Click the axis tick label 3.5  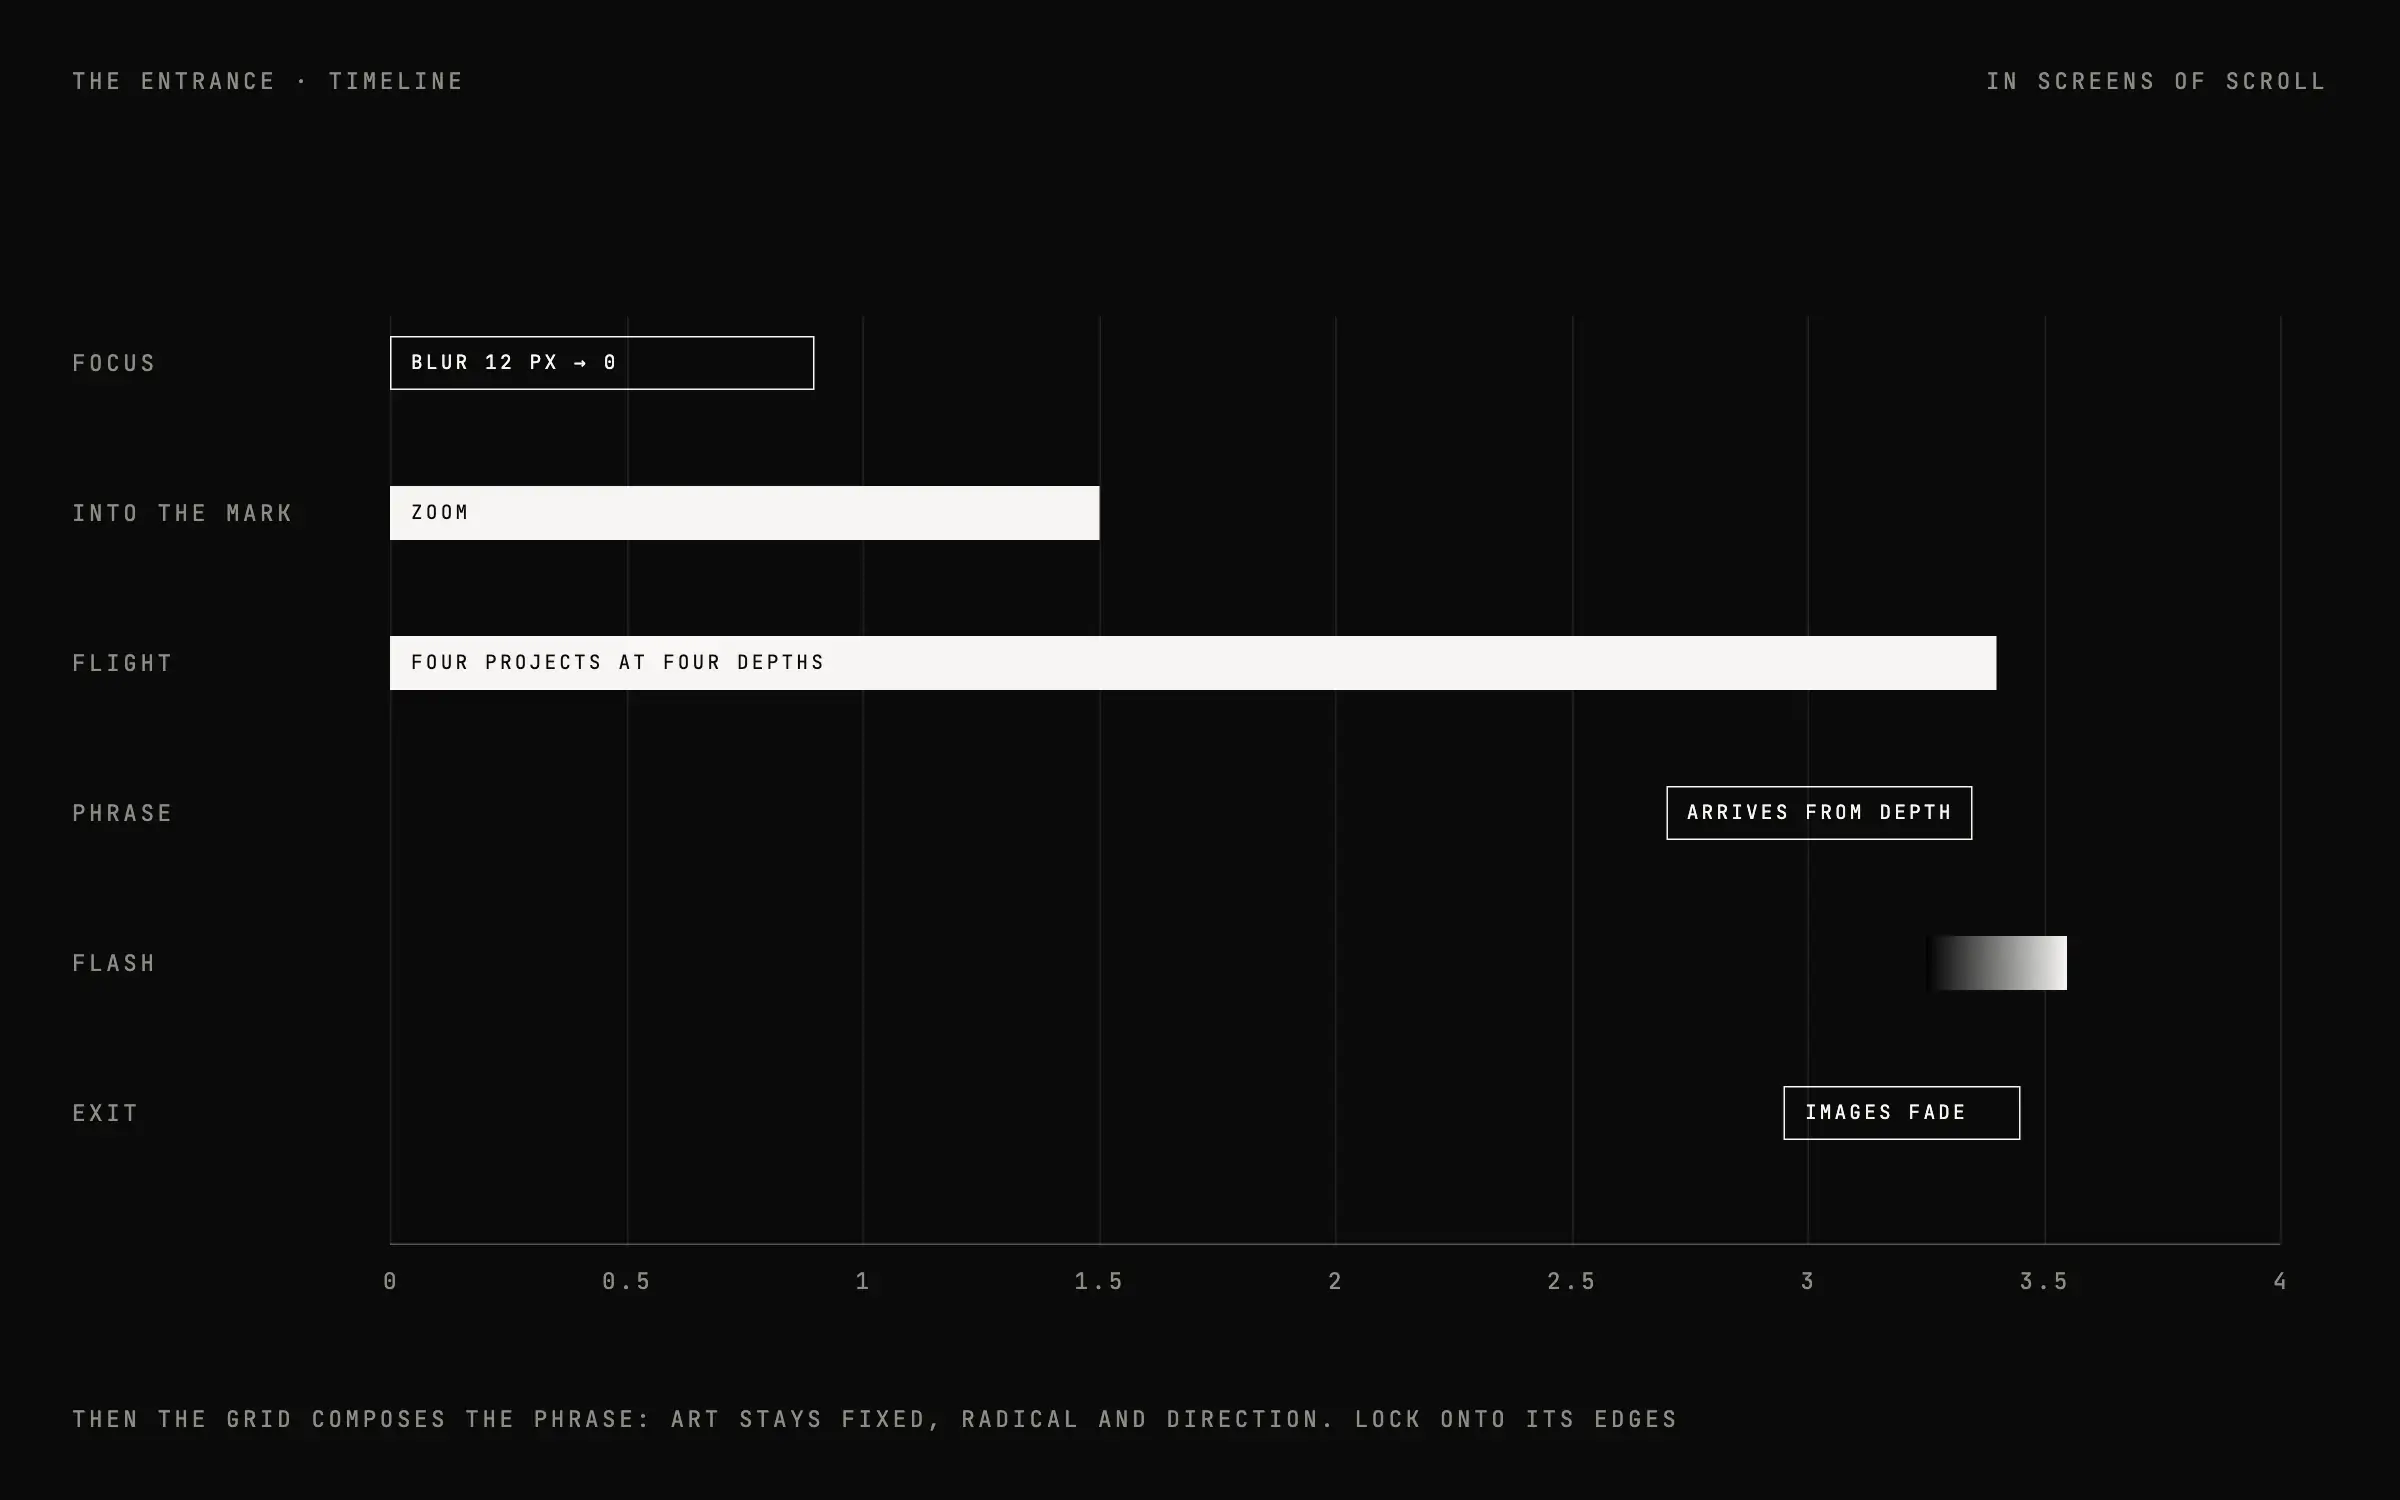coord(2044,1281)
